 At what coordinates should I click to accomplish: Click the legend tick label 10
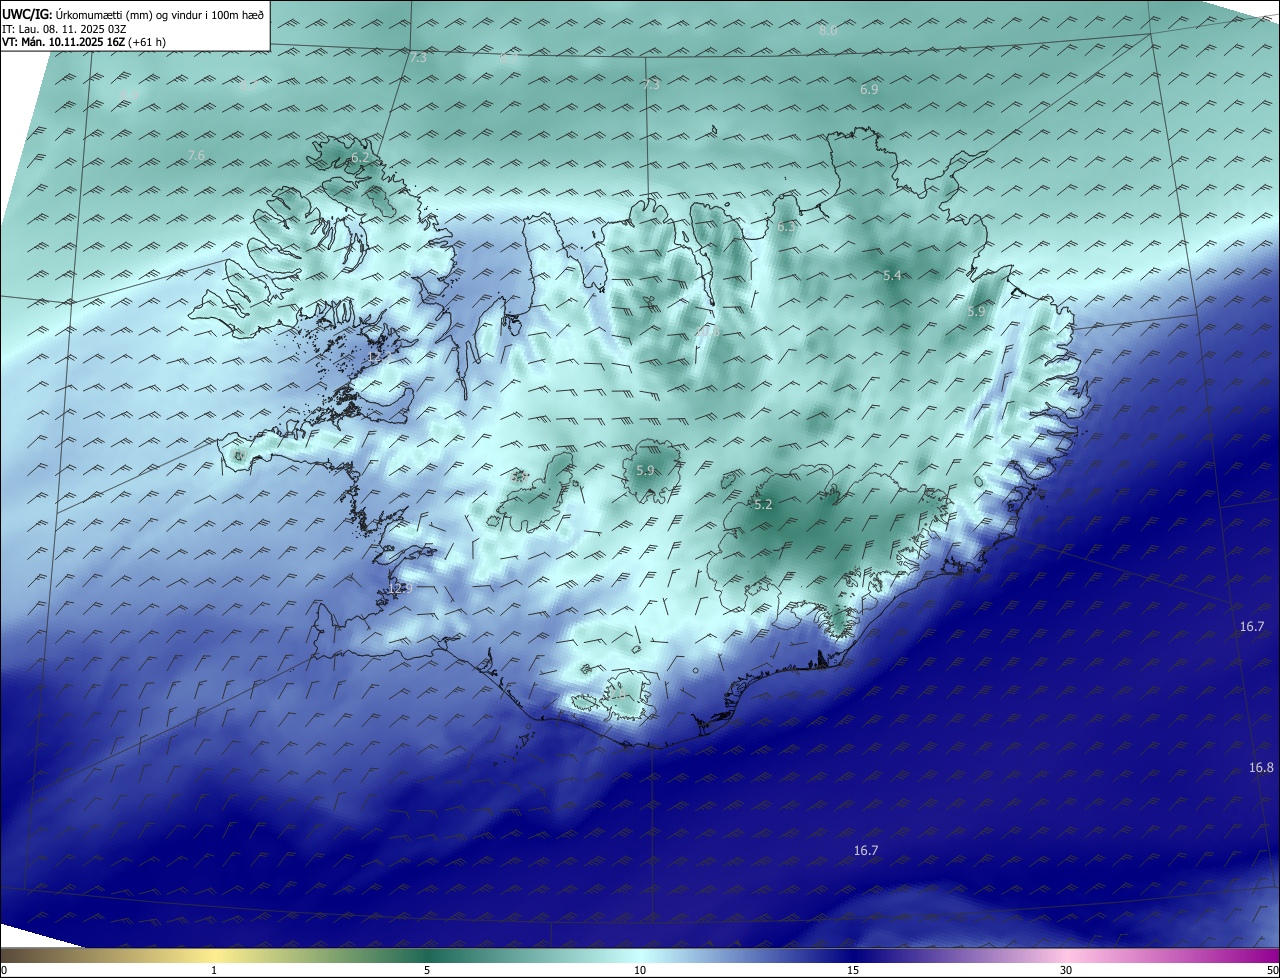pyautogui.click(x=640, y=970)
